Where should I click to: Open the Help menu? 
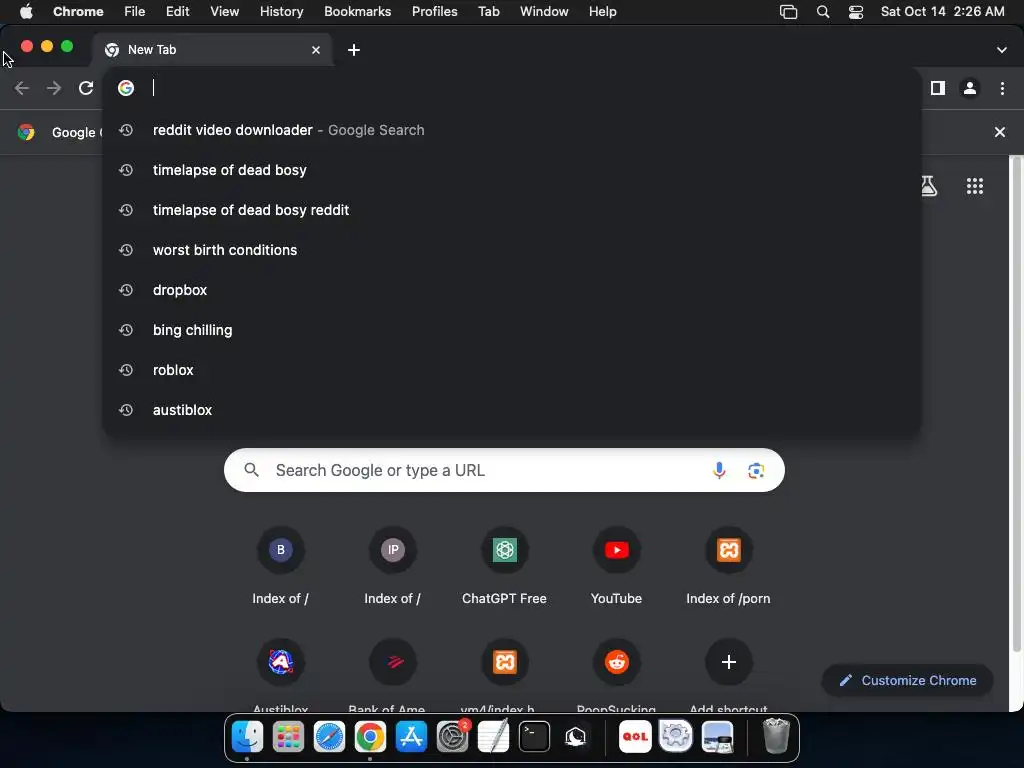[x=602, y=12]
